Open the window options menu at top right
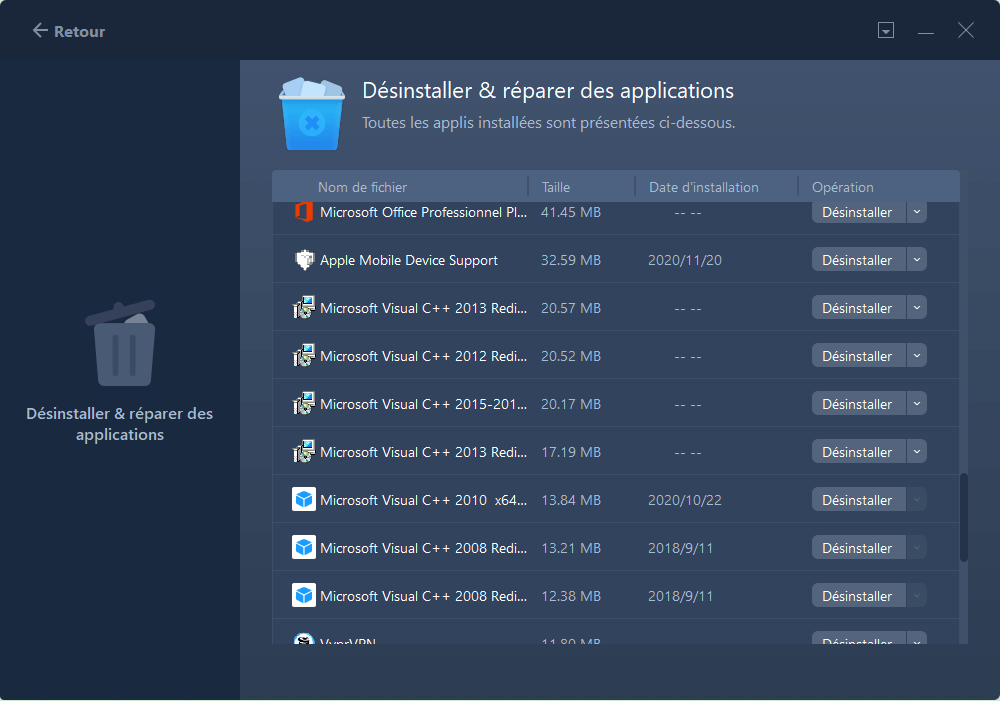The image size is (1000, 701). pos(886,30)
